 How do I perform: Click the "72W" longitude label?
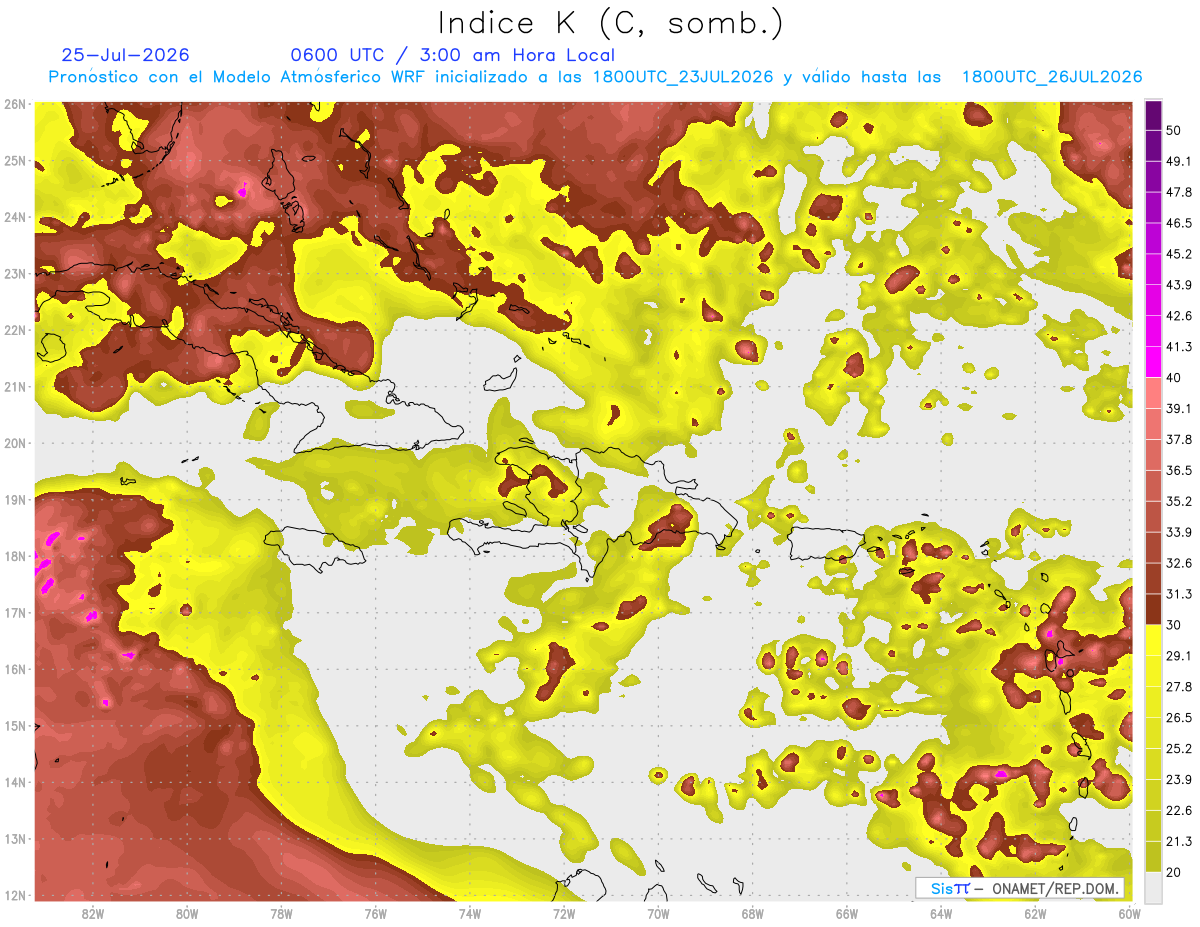(x=564, y=913)
